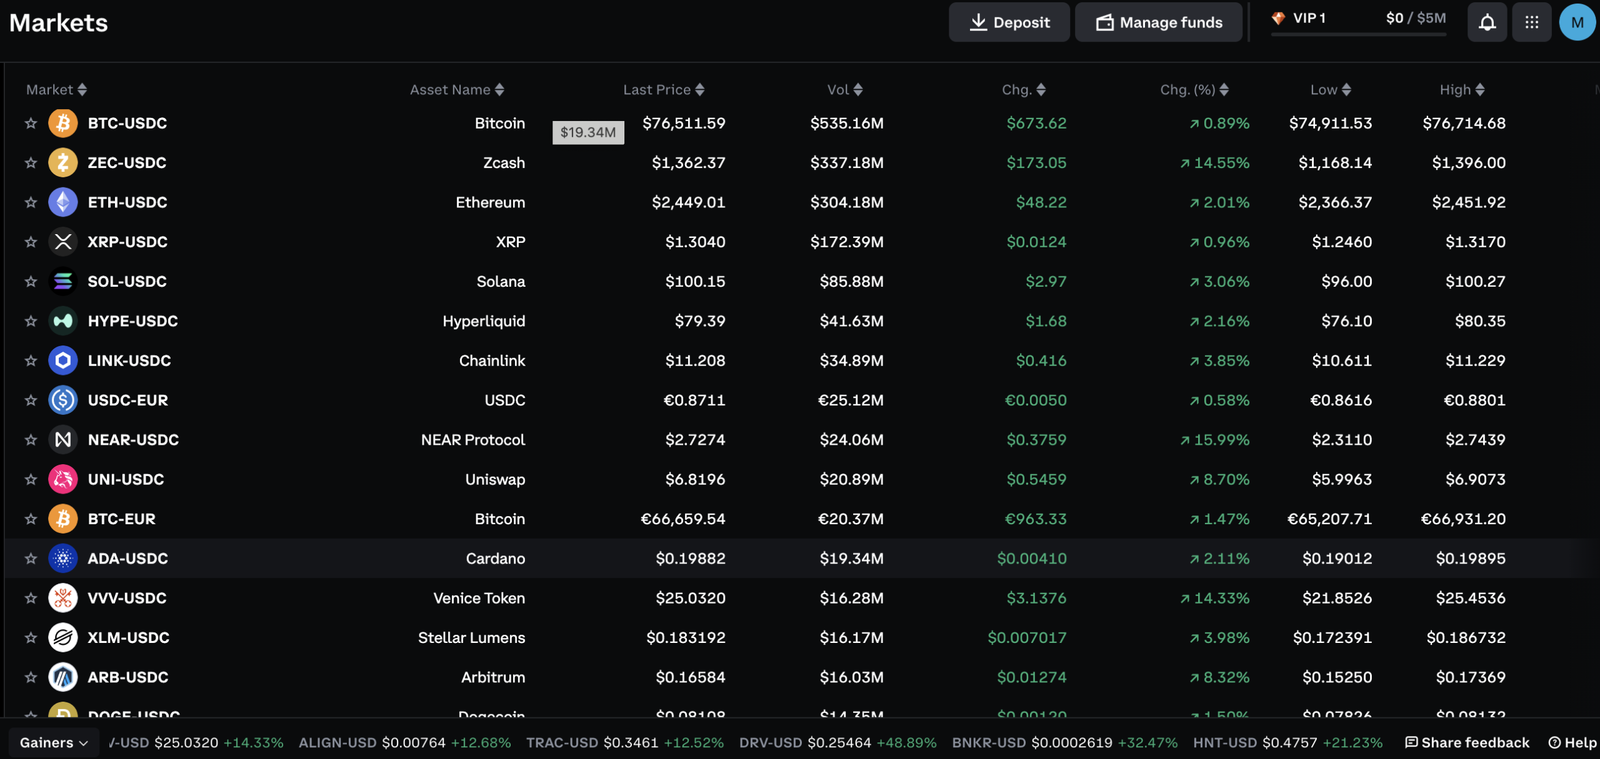This screenshot has width=1600, height=759.
Task: Add SOL-USDC to favorites via star
Action: click(x=31, y=281)
